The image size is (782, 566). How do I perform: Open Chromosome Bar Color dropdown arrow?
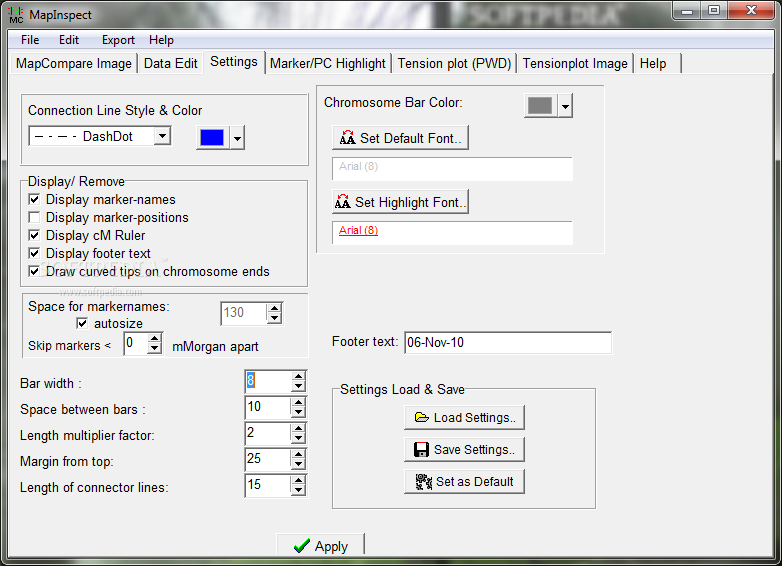click(x=565, y=106)
